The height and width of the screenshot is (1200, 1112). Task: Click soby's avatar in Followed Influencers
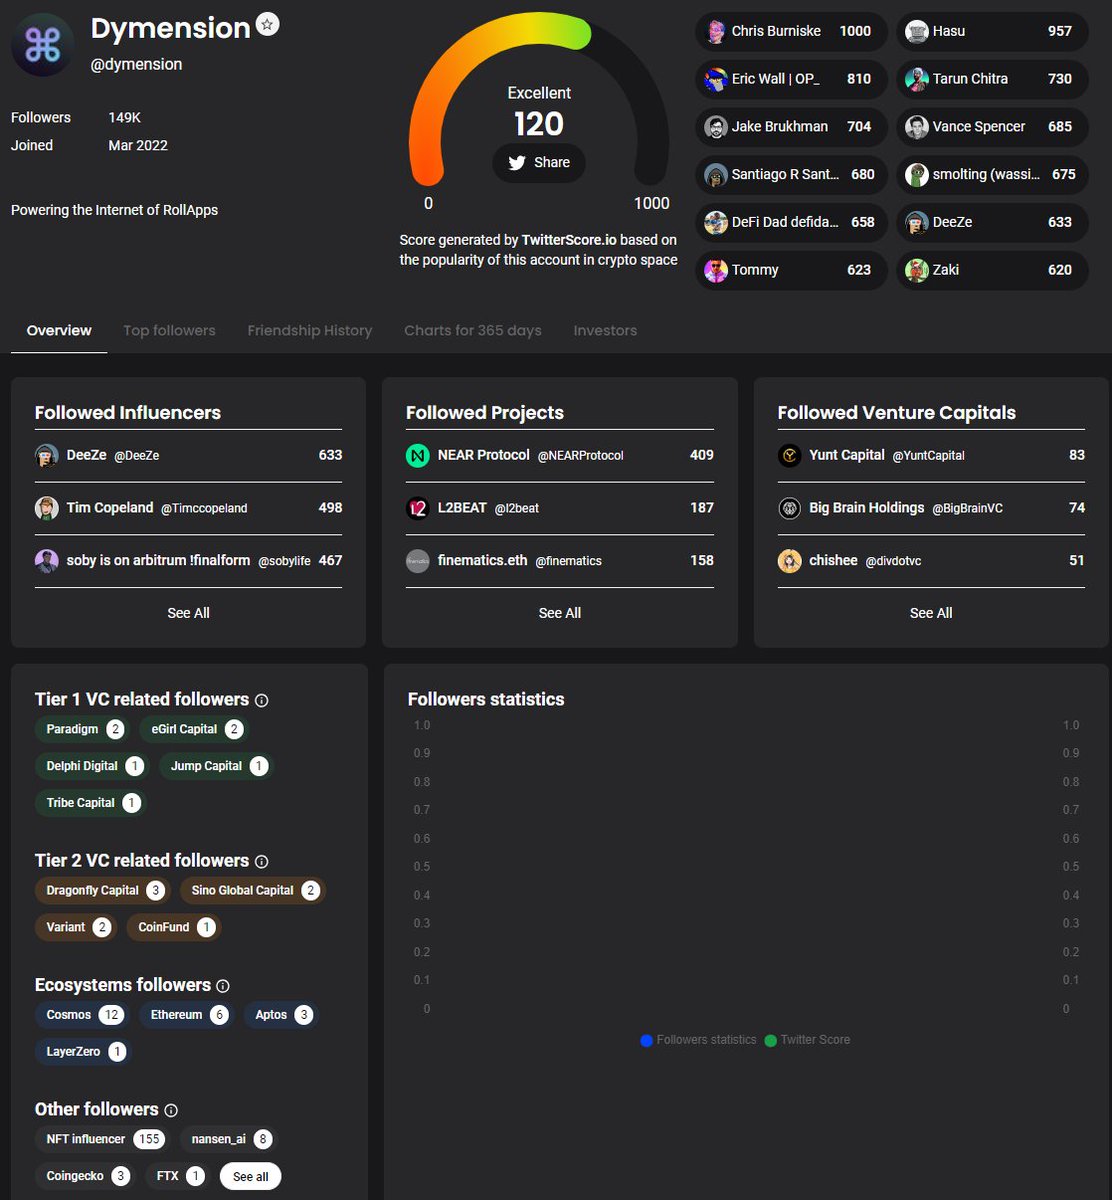[47, 561]
